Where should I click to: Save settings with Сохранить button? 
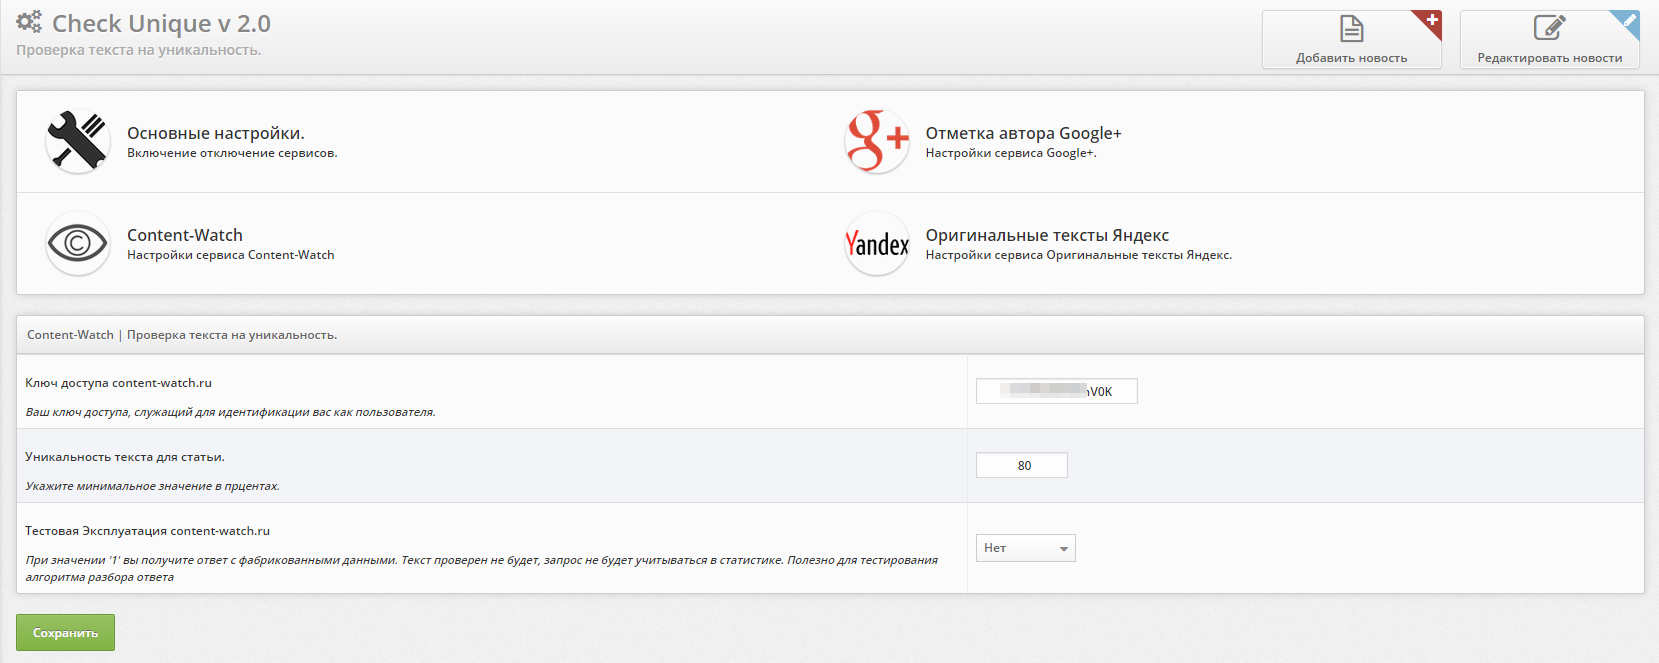tap(65, 632)
